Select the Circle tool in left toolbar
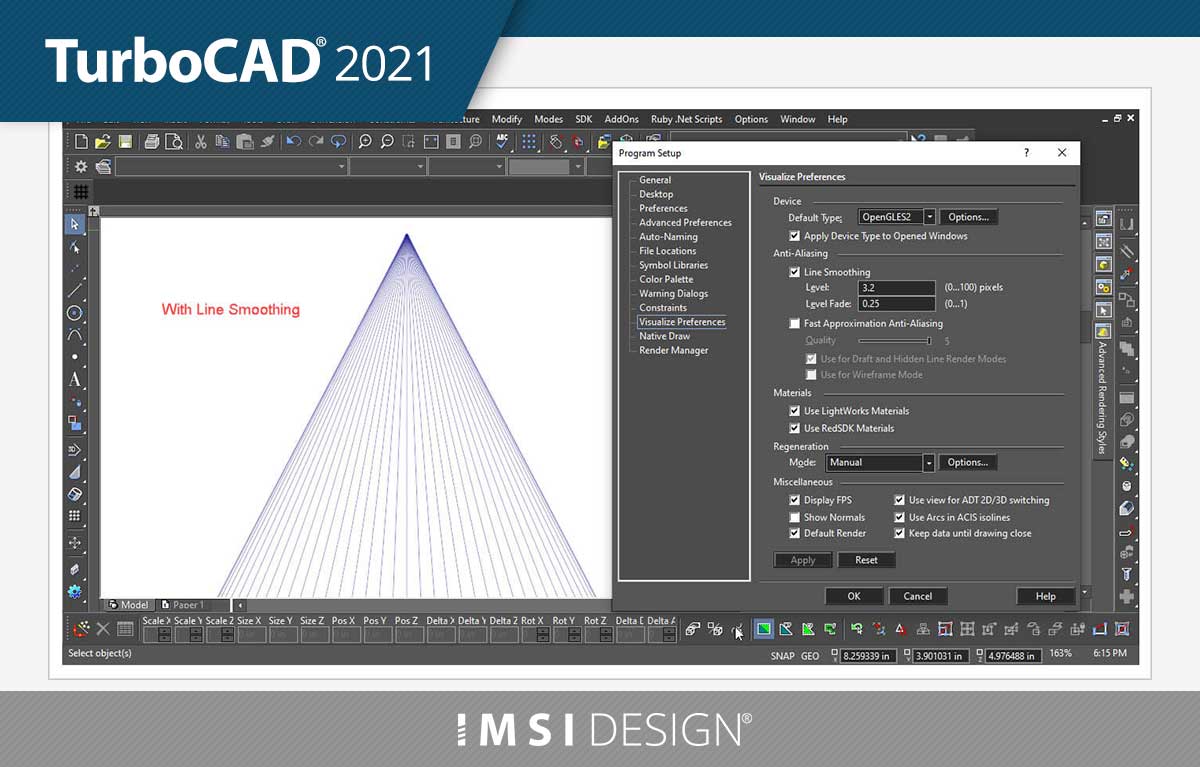This screenshot has height=767, width=1200. tap(75, 313)
